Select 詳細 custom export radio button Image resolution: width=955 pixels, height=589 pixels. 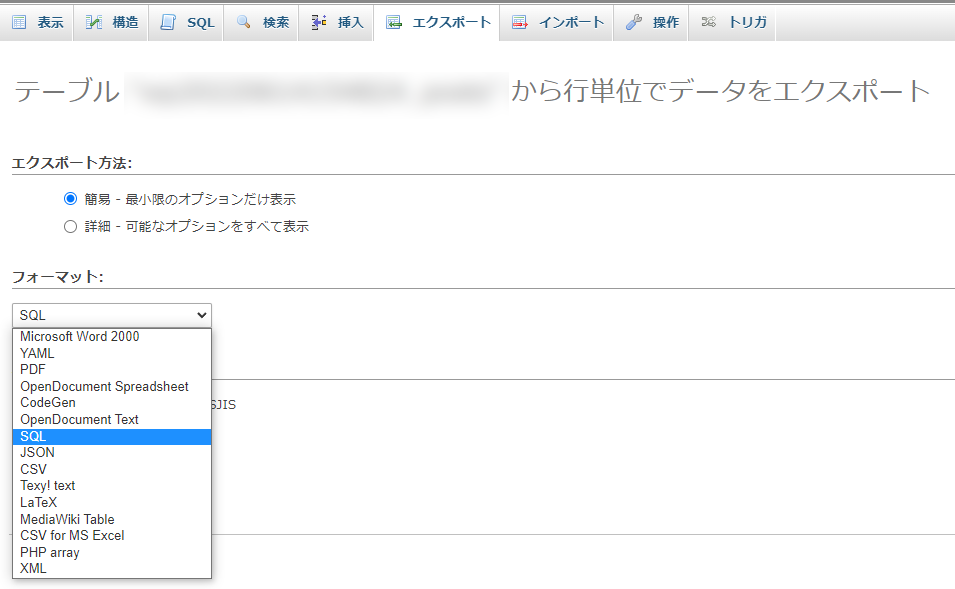click(70, 226)
